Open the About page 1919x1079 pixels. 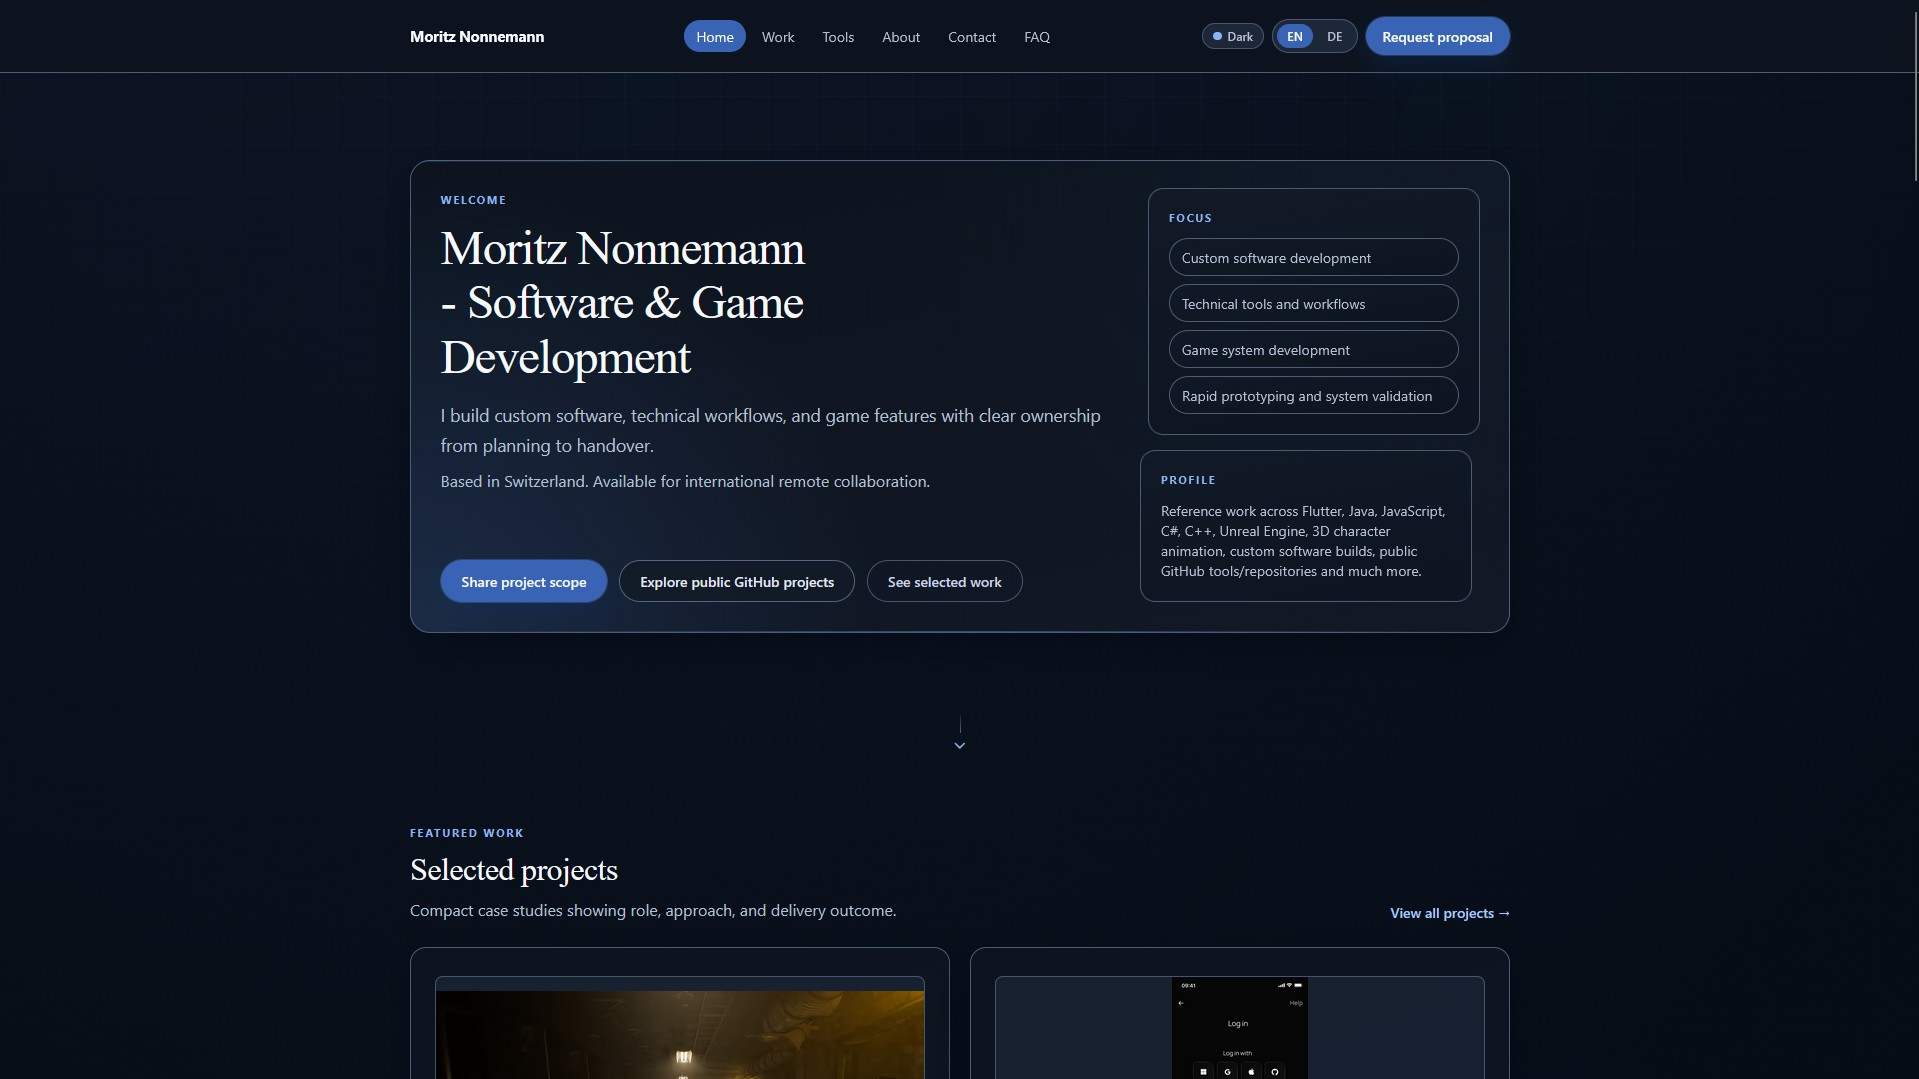[x=899, y=36]
